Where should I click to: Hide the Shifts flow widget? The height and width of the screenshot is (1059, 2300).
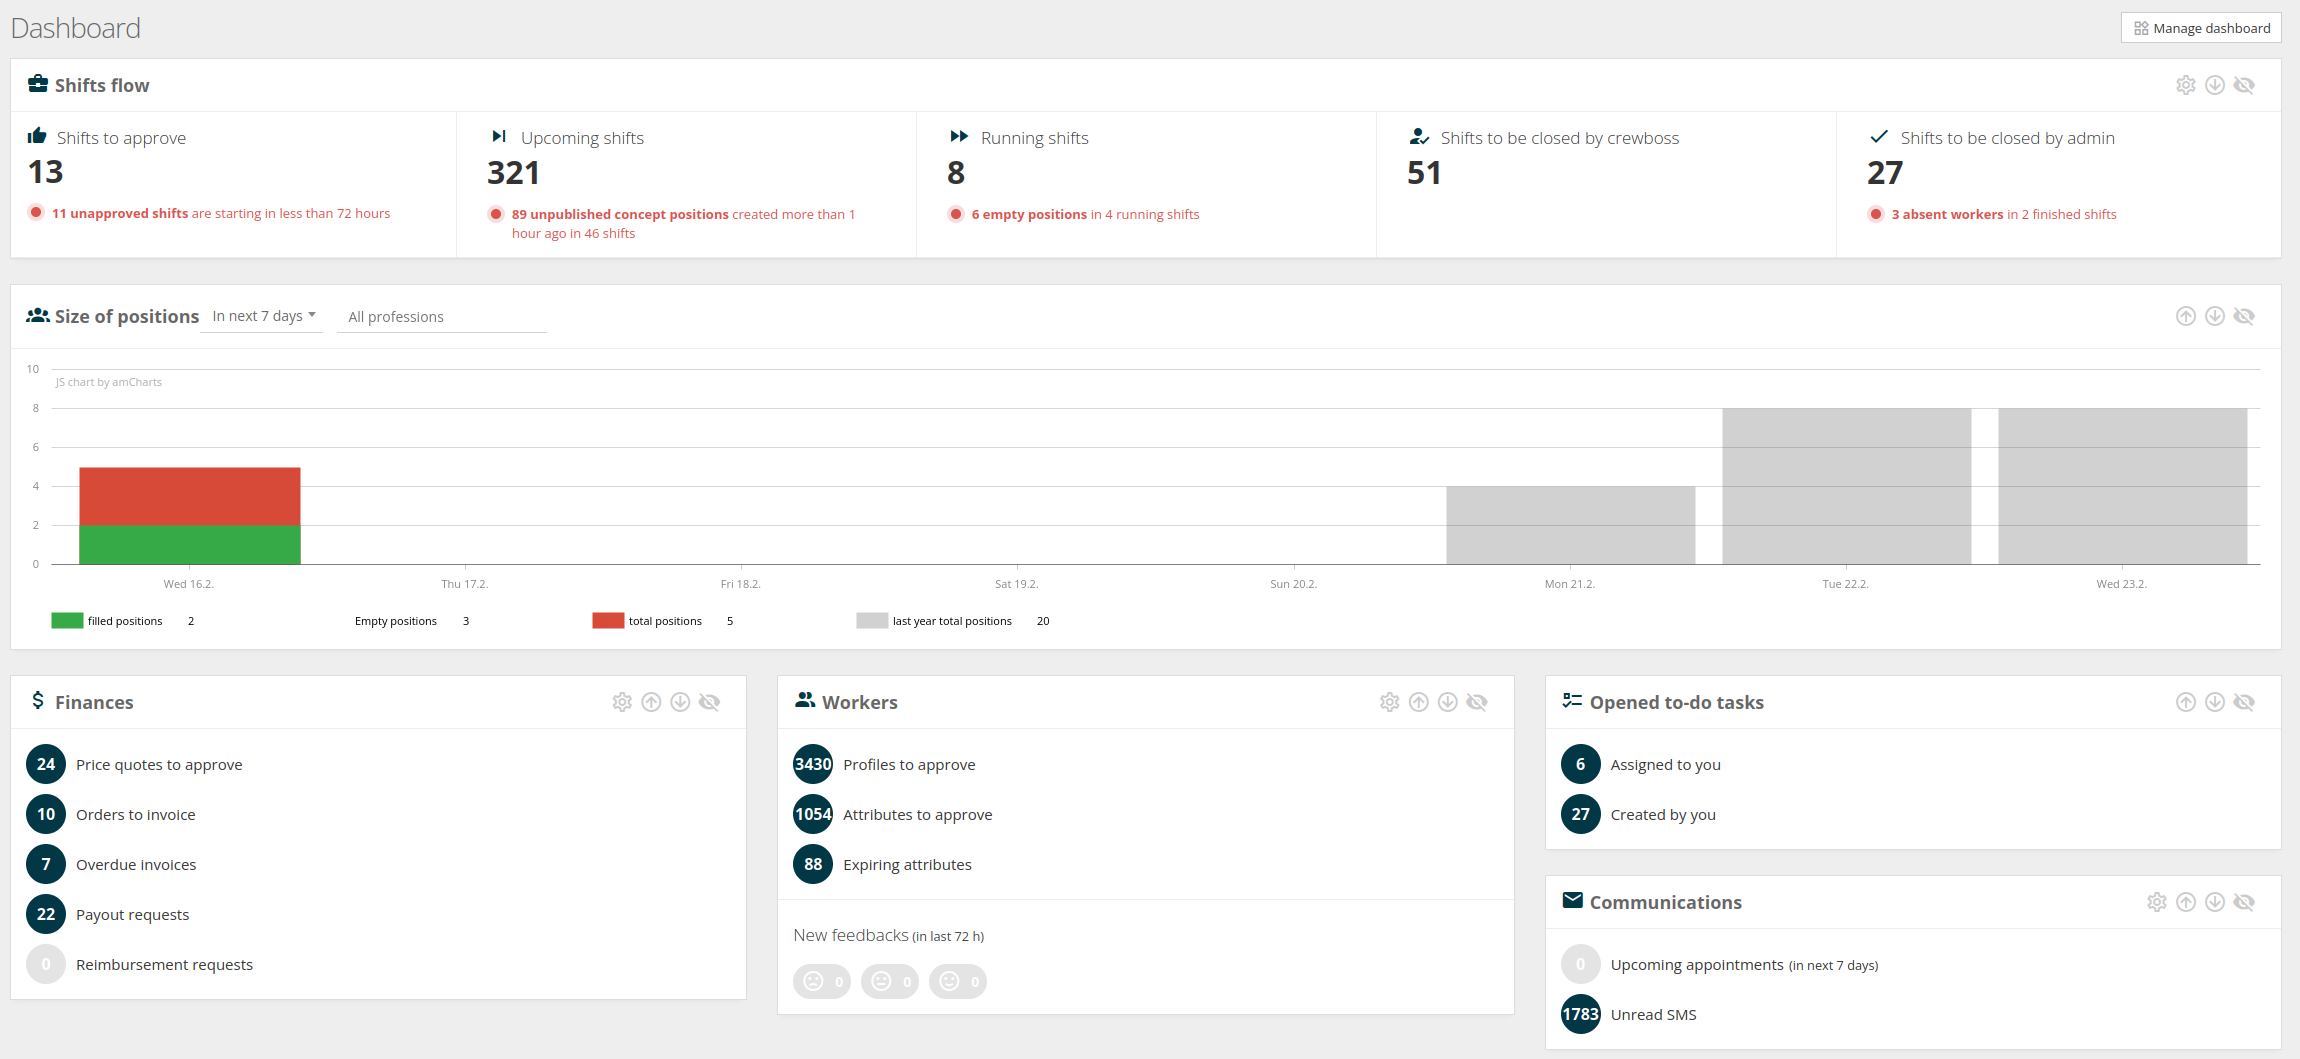[2245, 85]
